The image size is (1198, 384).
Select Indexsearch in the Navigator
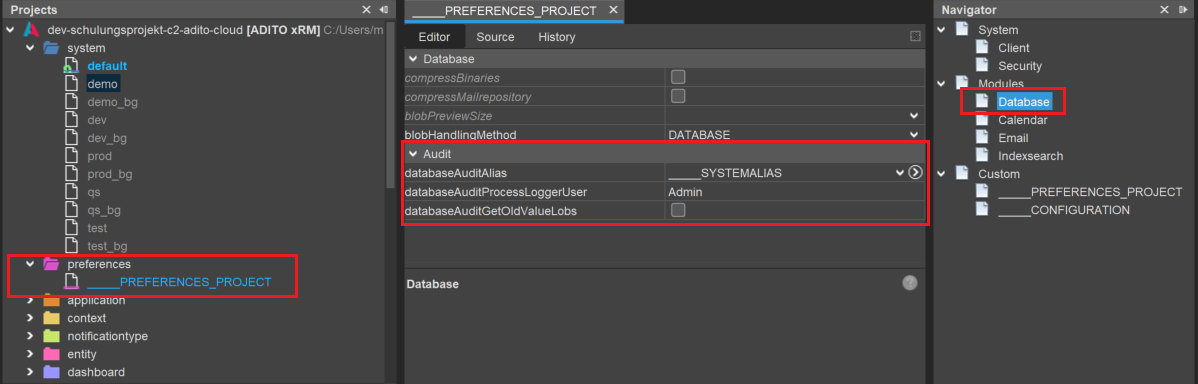coord(1030,156)
